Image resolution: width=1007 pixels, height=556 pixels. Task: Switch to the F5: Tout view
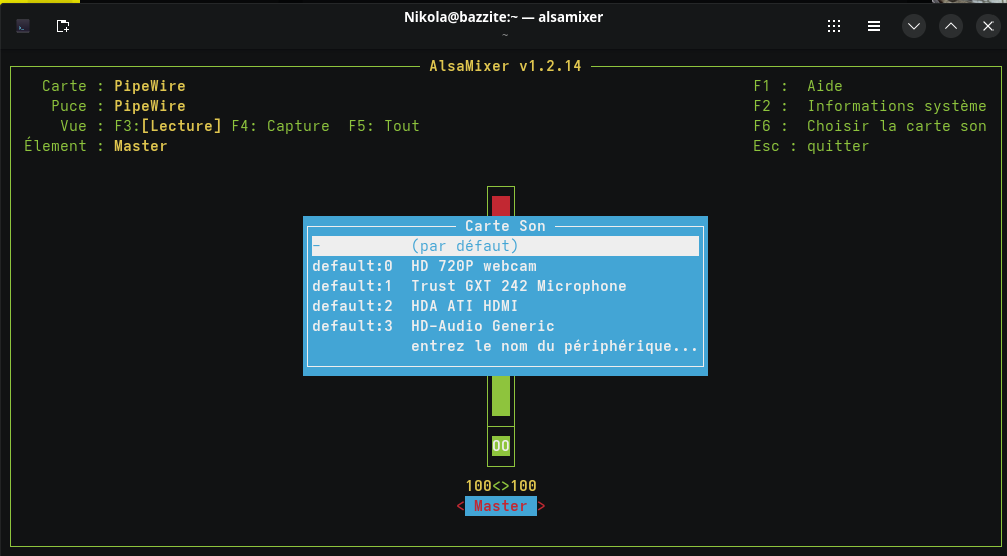[x=384, y=126]
